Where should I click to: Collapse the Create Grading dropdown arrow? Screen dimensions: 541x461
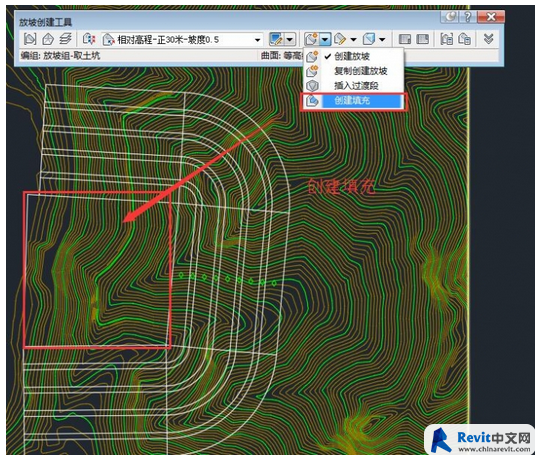click(x=325, y=39)
